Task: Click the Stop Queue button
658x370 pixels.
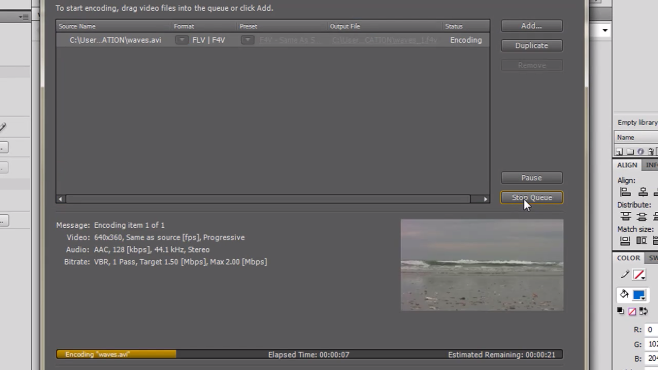Action: (531, 198)
